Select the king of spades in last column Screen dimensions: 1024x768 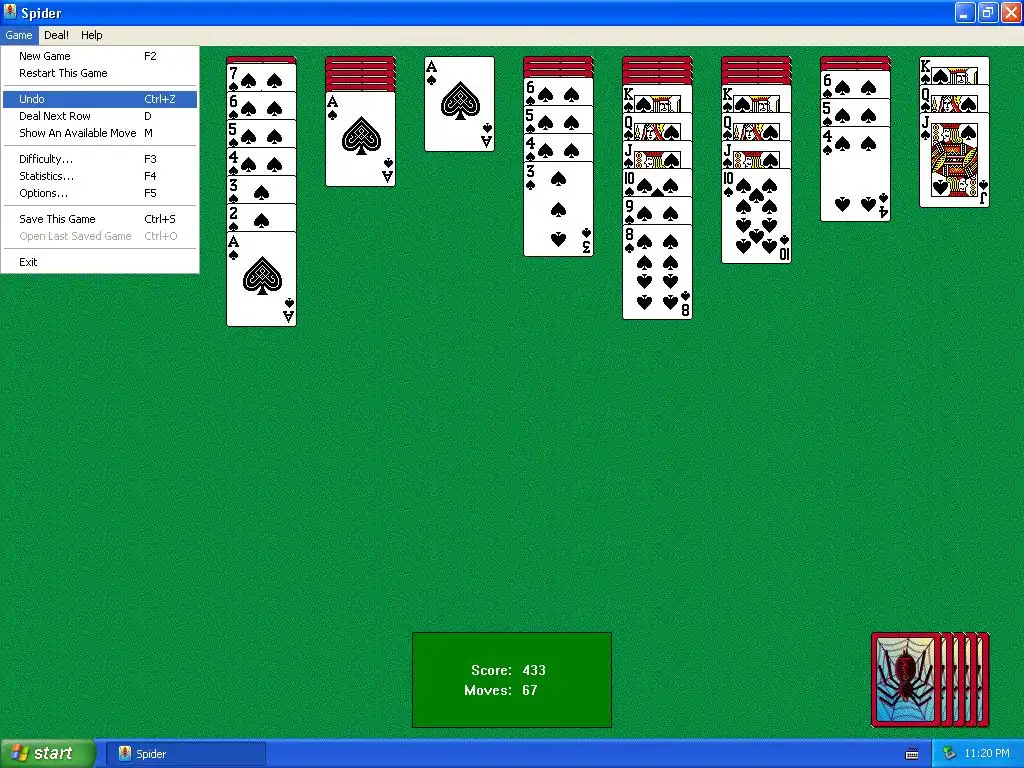(x=954, y=71)
